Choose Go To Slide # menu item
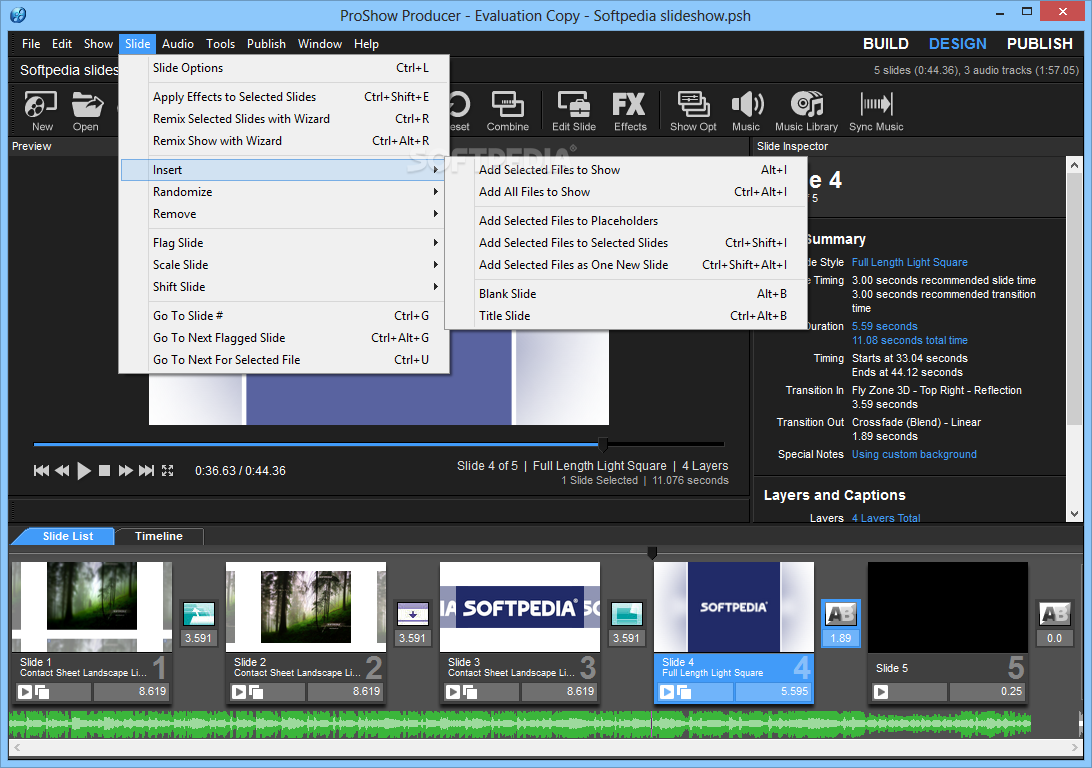The image size is (1092, 768). coord(284,315)
